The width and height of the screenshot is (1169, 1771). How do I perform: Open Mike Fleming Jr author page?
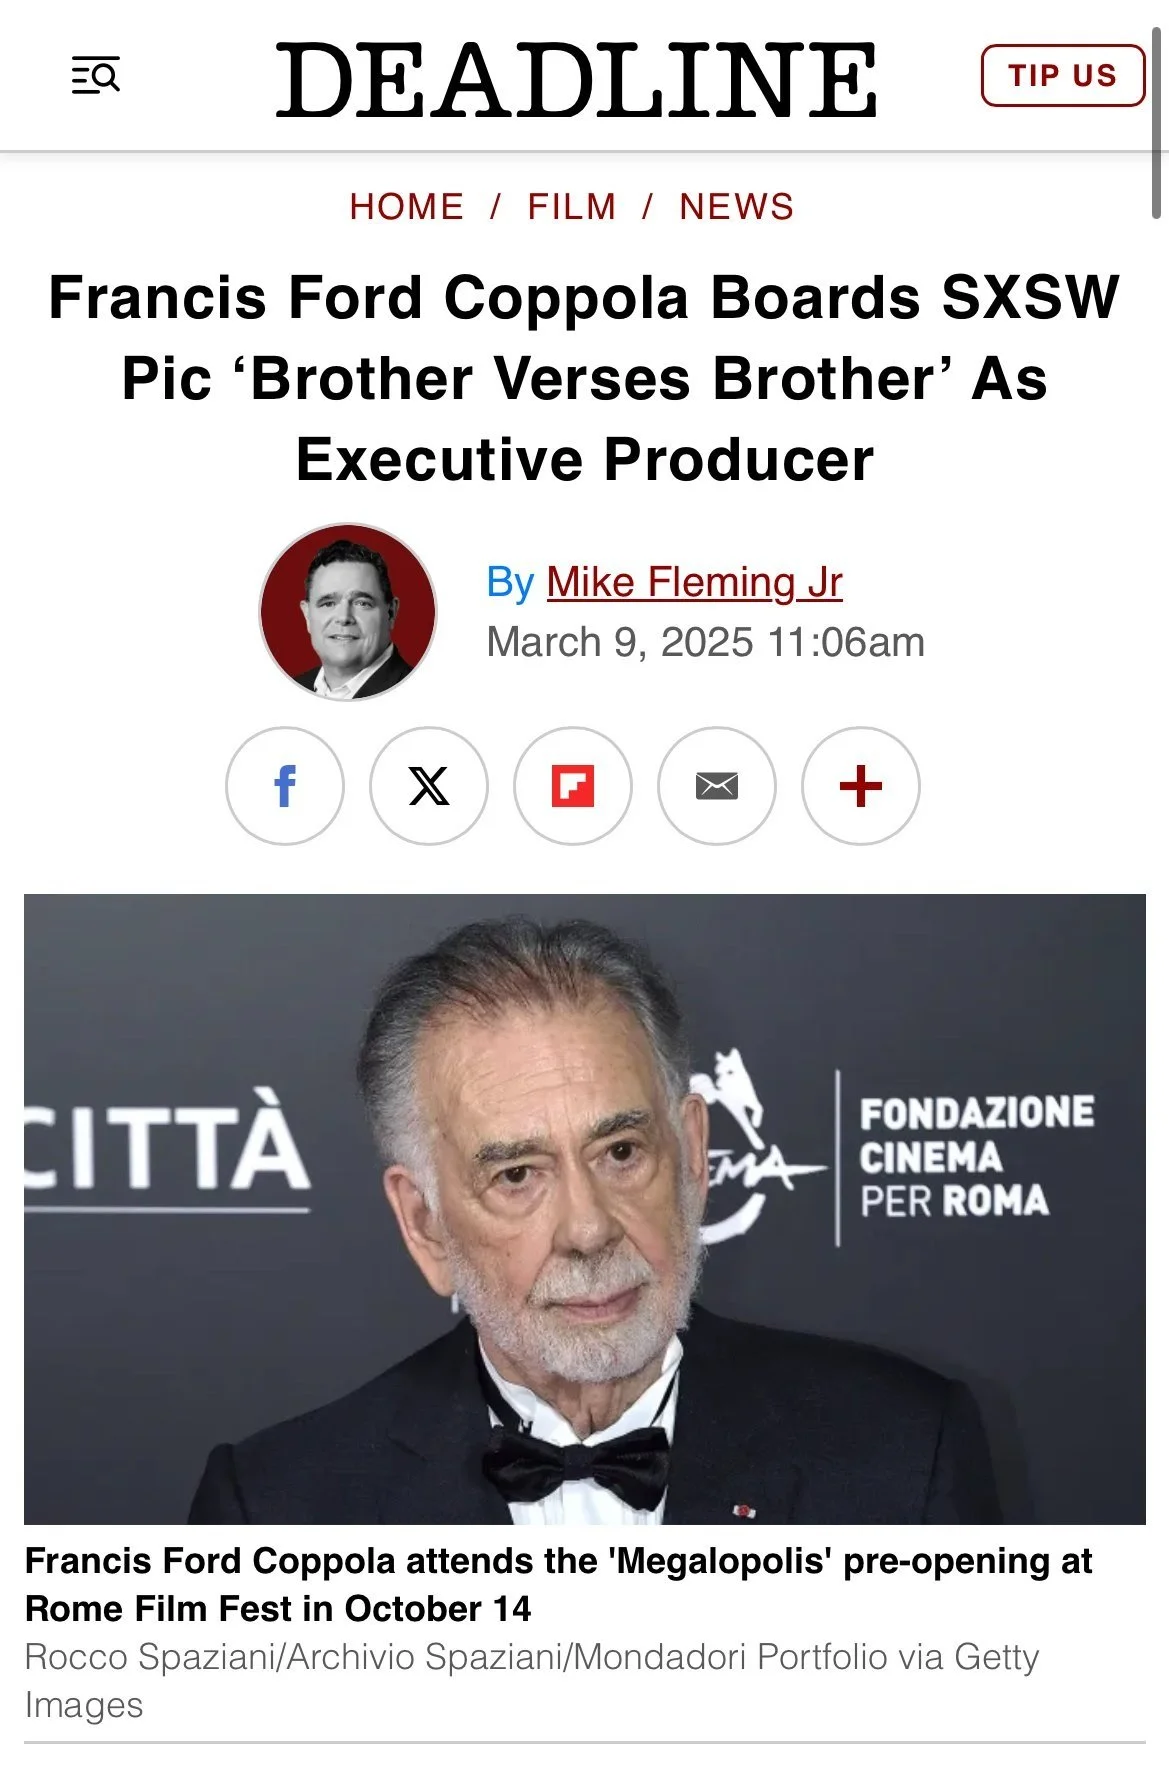[x=695, y=582]
